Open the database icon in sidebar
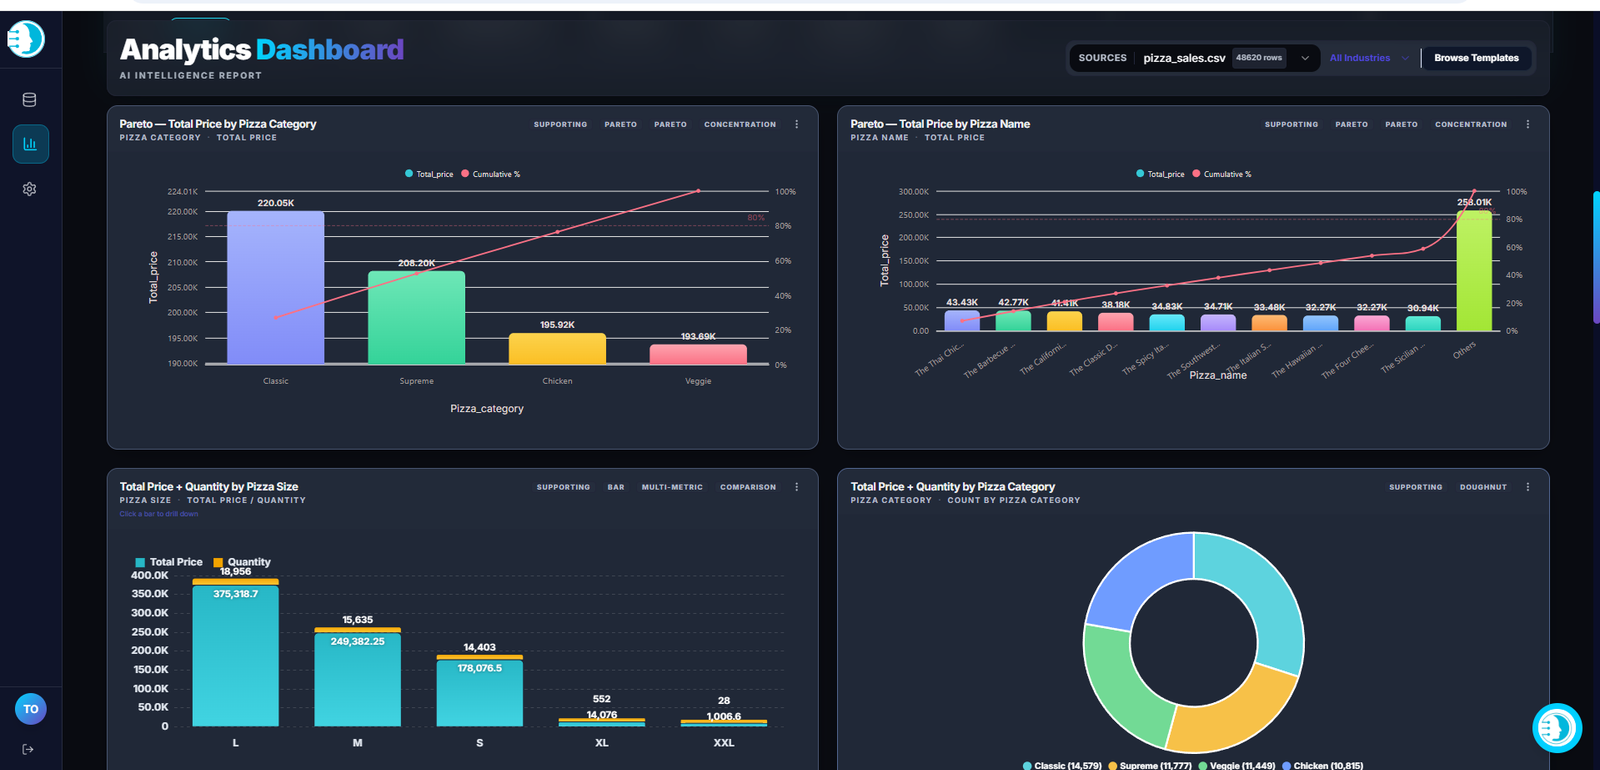 (x=29, y=100)
